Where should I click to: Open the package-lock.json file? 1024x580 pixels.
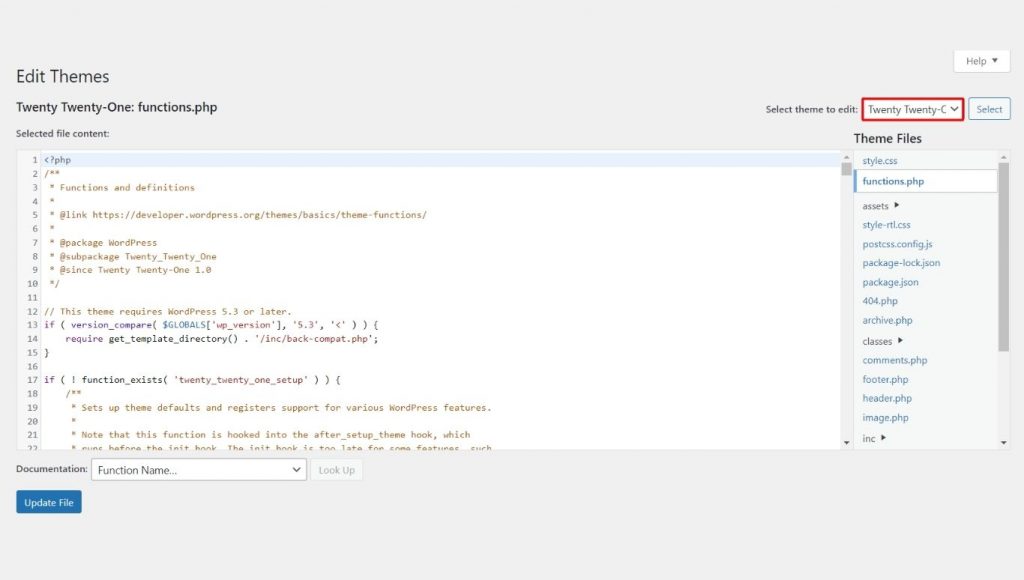pos(901,262)
